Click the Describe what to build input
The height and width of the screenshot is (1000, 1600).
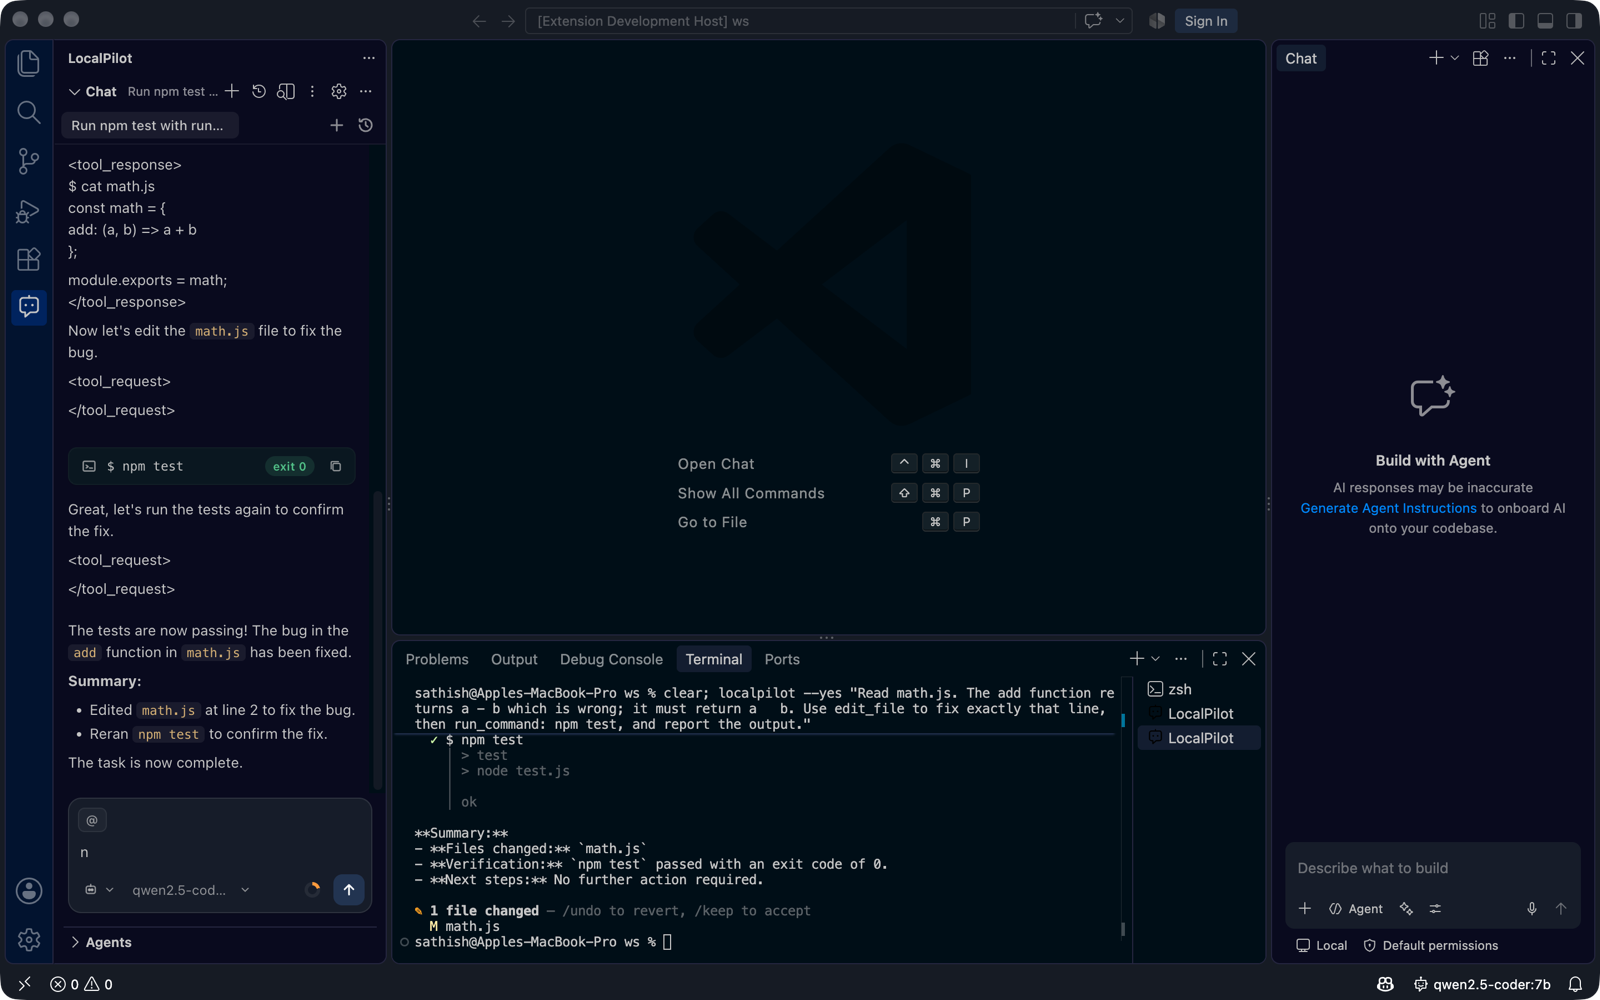(1432, 868)
